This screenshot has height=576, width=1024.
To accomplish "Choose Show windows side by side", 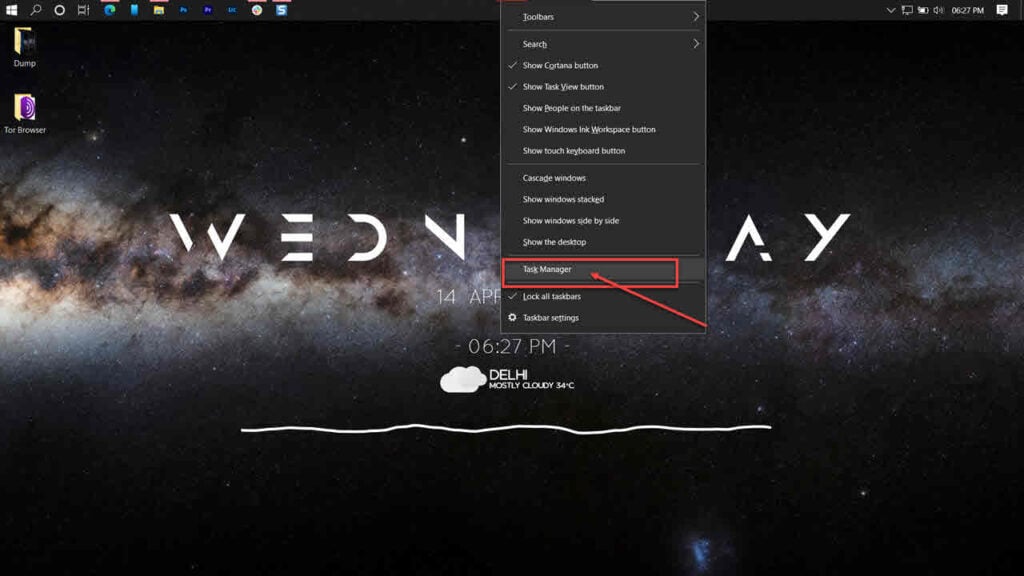I will 570,221.
